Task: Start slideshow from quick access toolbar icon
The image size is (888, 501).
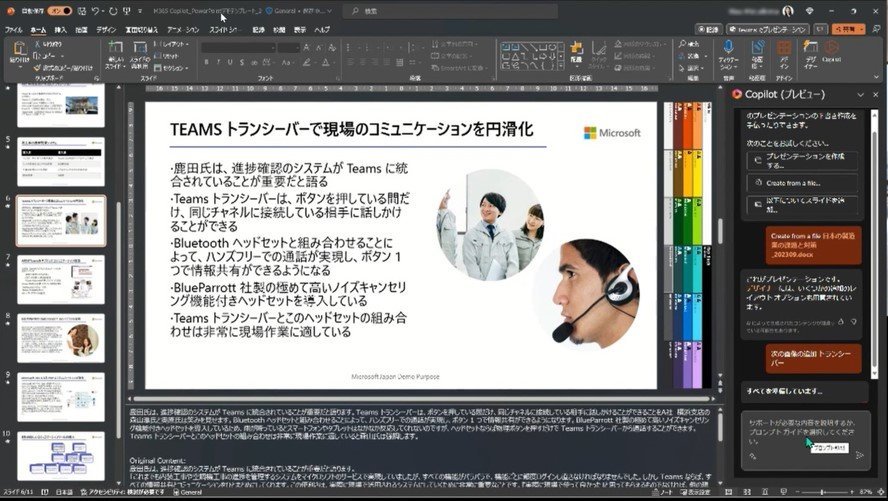Action: tap(127, 11)
